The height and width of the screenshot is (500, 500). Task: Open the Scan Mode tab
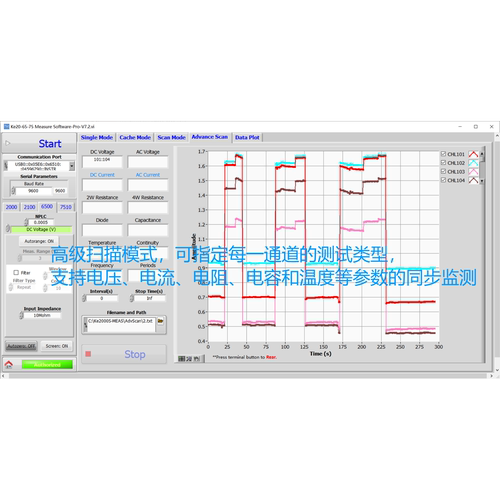(x=171, y=137)
